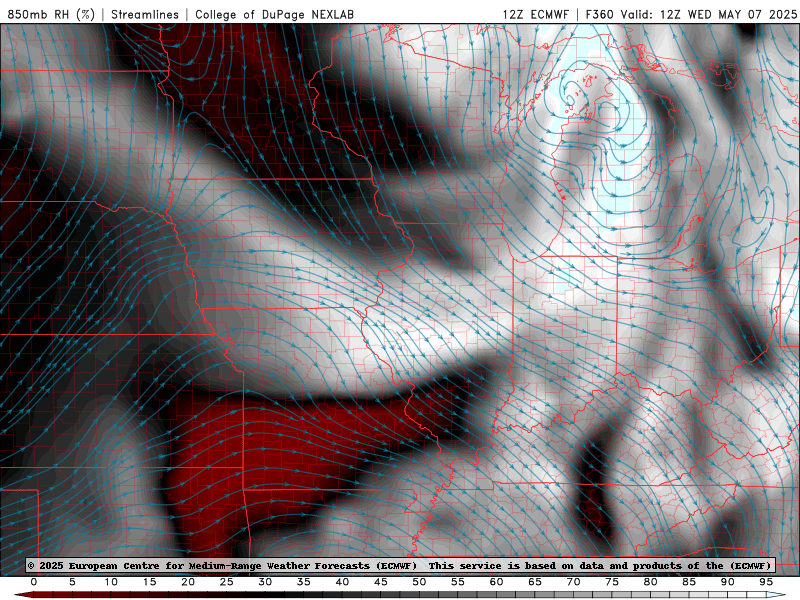800x600 pixels.
Task: Click the '60' value on the RH scale
Action: tap(496, 582)
